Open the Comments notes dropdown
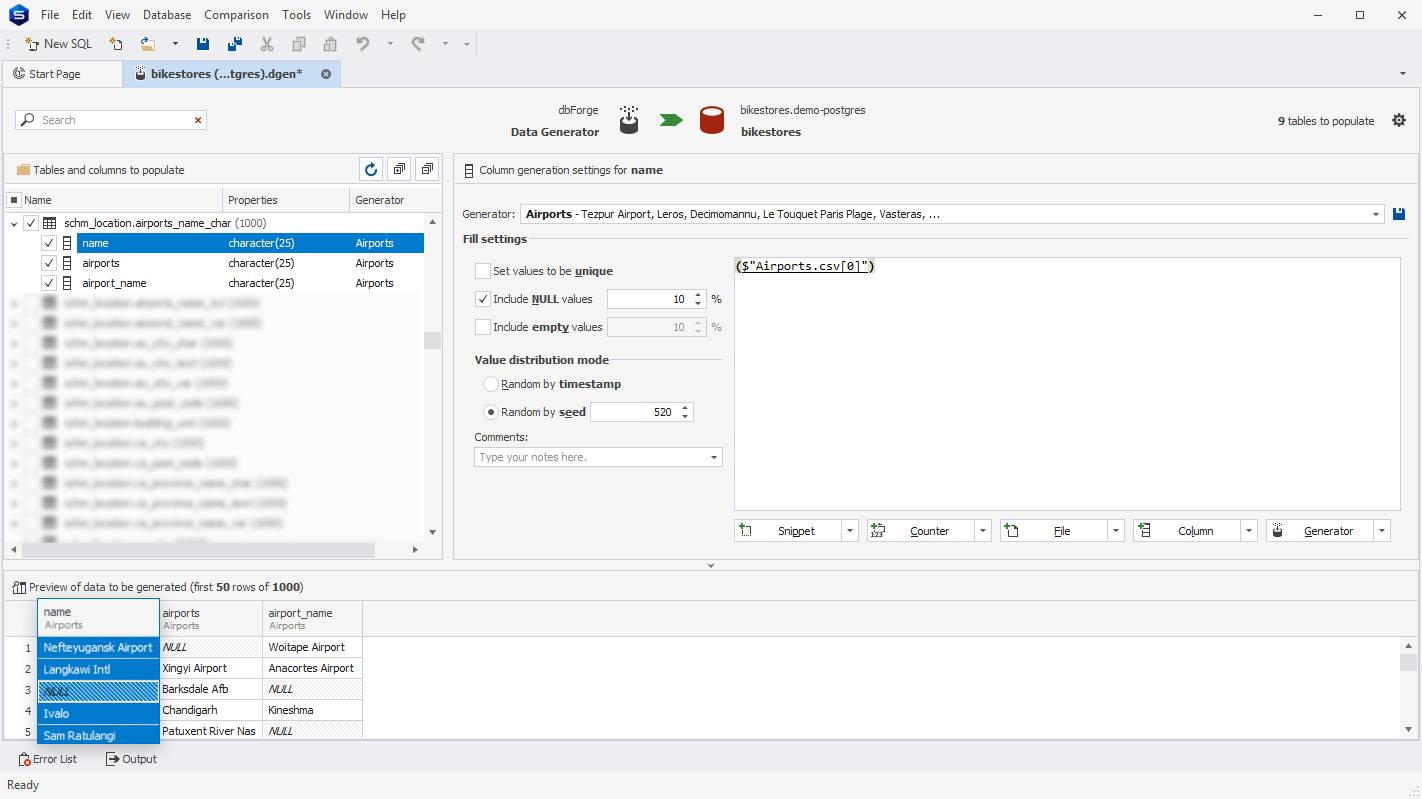Screen dimensions: 1422x799 click(x=714, y=457)
